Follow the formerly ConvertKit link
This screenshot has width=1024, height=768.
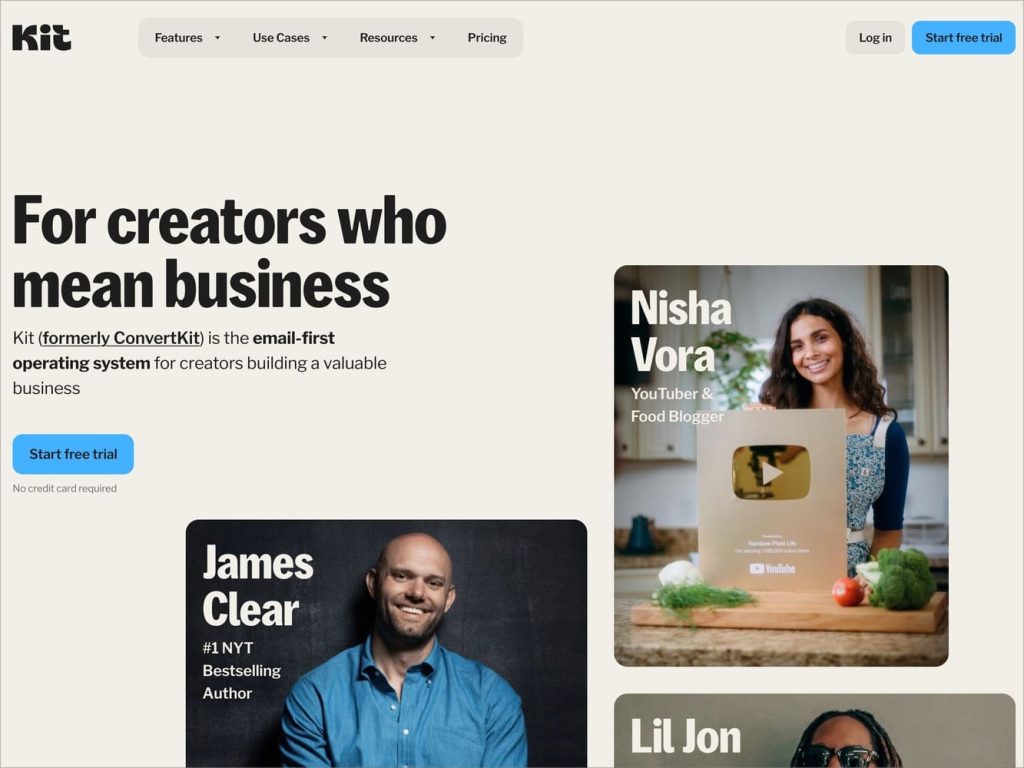pos(121,338)
